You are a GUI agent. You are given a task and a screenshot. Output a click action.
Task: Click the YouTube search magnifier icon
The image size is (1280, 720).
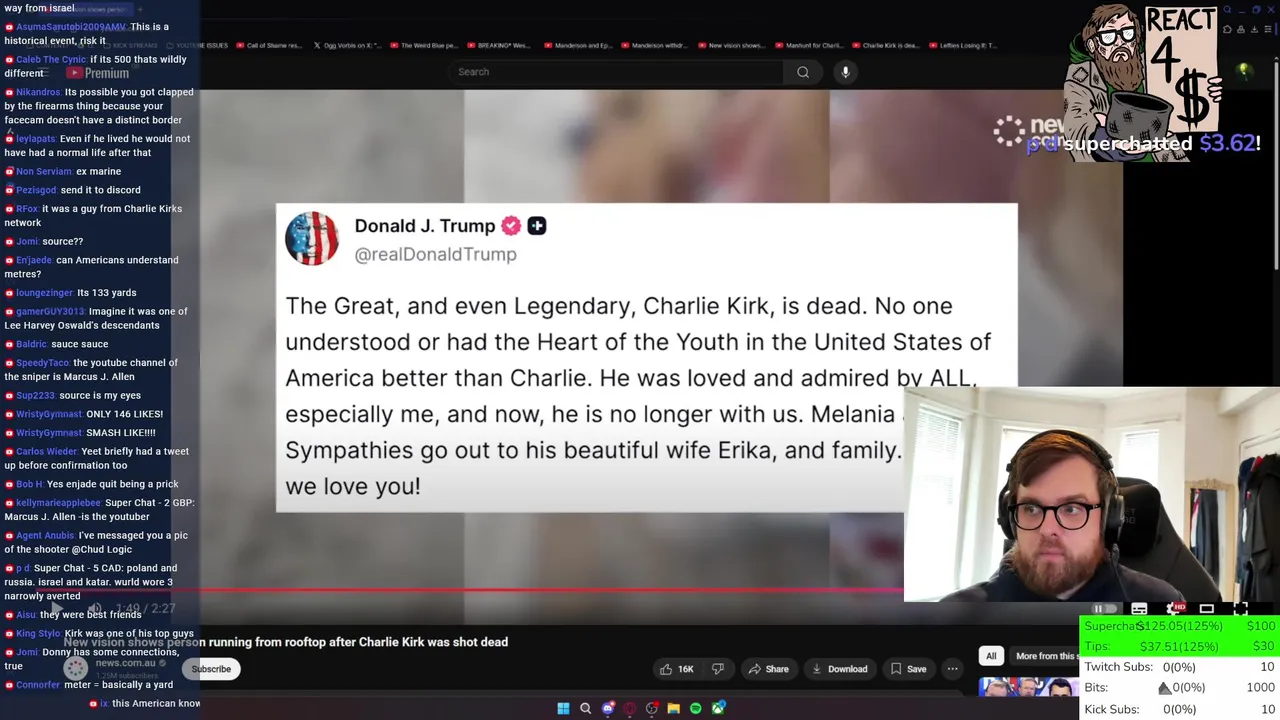(x=803, y=72)
